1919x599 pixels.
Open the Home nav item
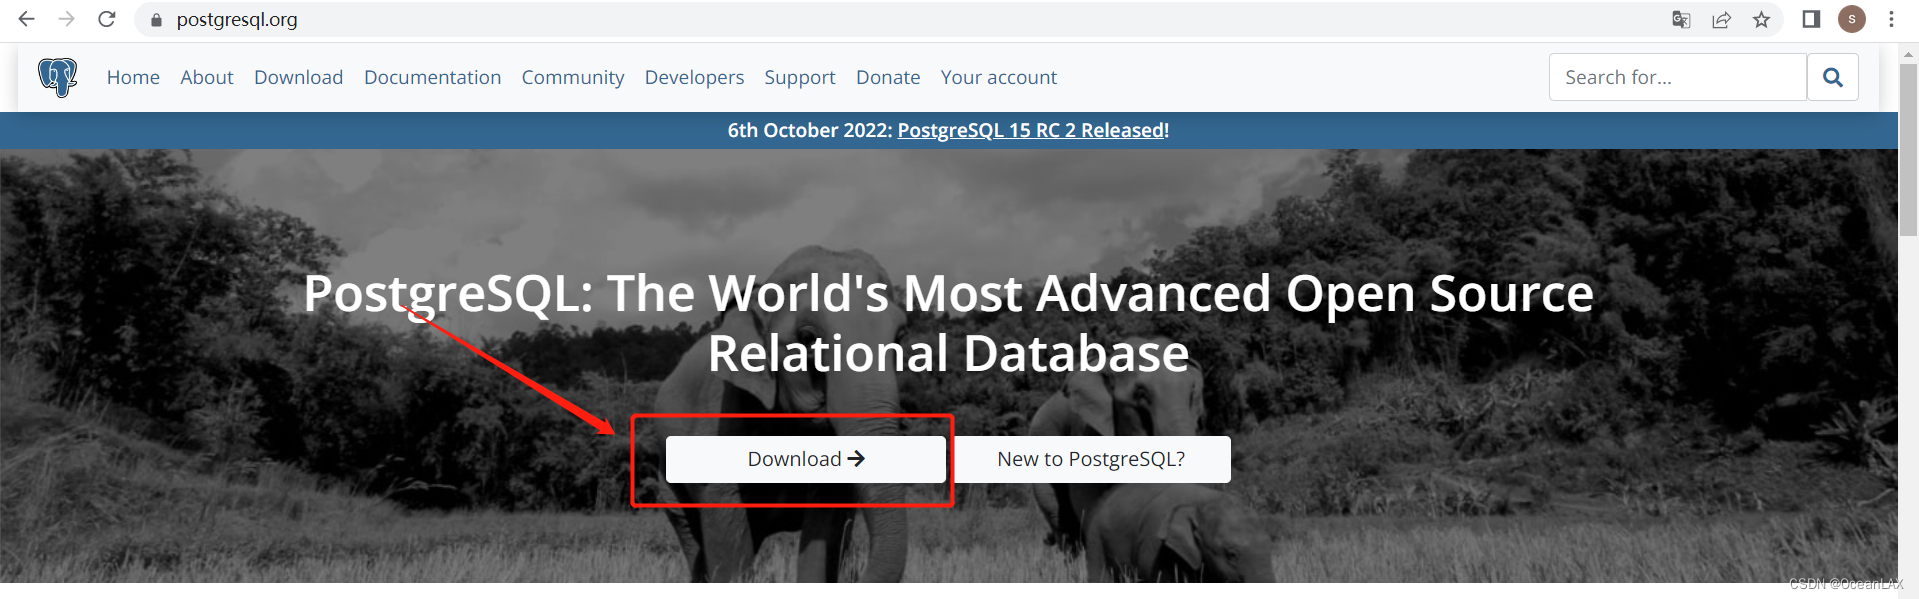click(133, 77)
